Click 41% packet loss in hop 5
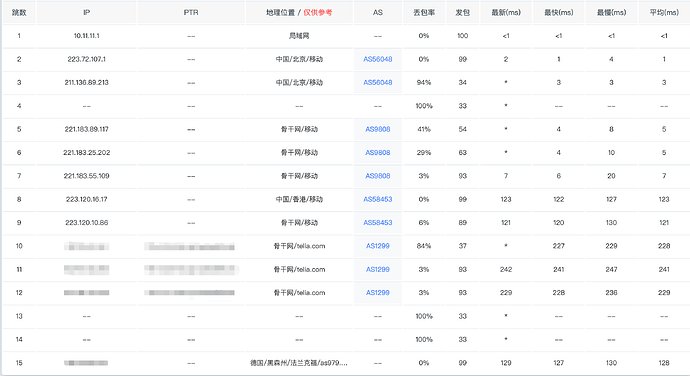 coord(424,129)
